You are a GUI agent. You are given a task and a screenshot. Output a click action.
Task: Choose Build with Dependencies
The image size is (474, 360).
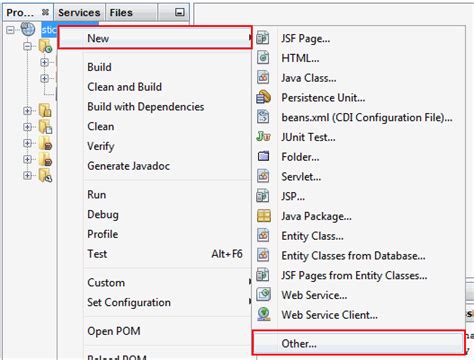(146, 107)
